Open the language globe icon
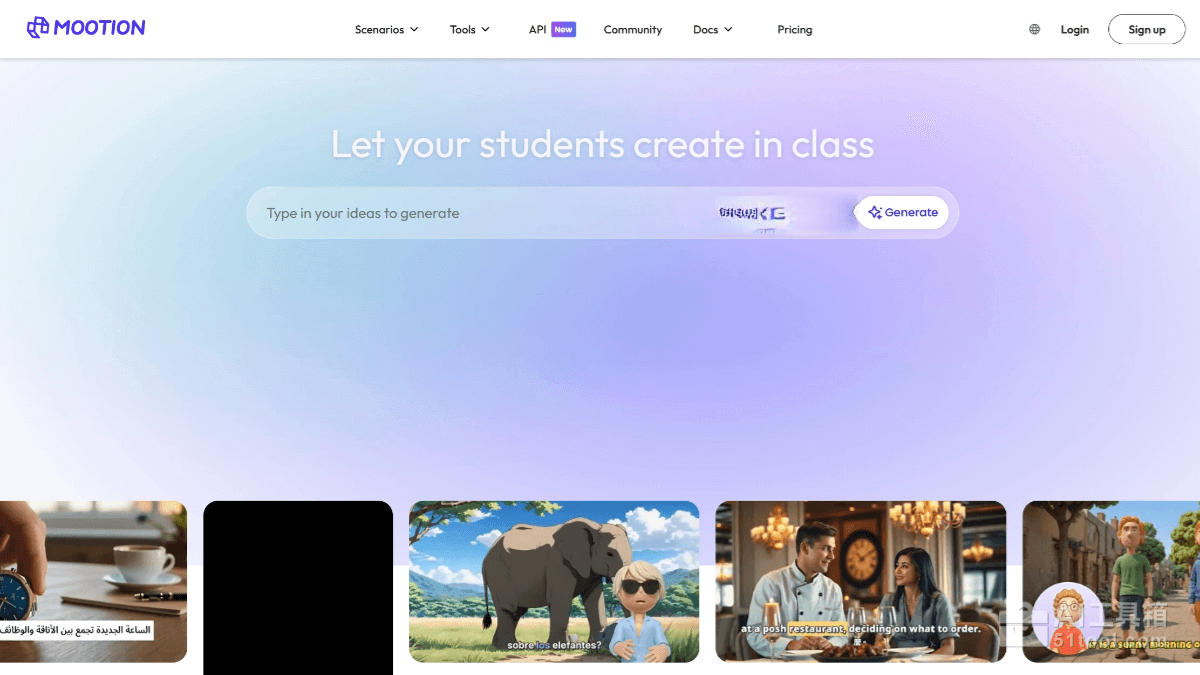The image size is (1200, 675). pyautogui.click(x=1034, y=29)
